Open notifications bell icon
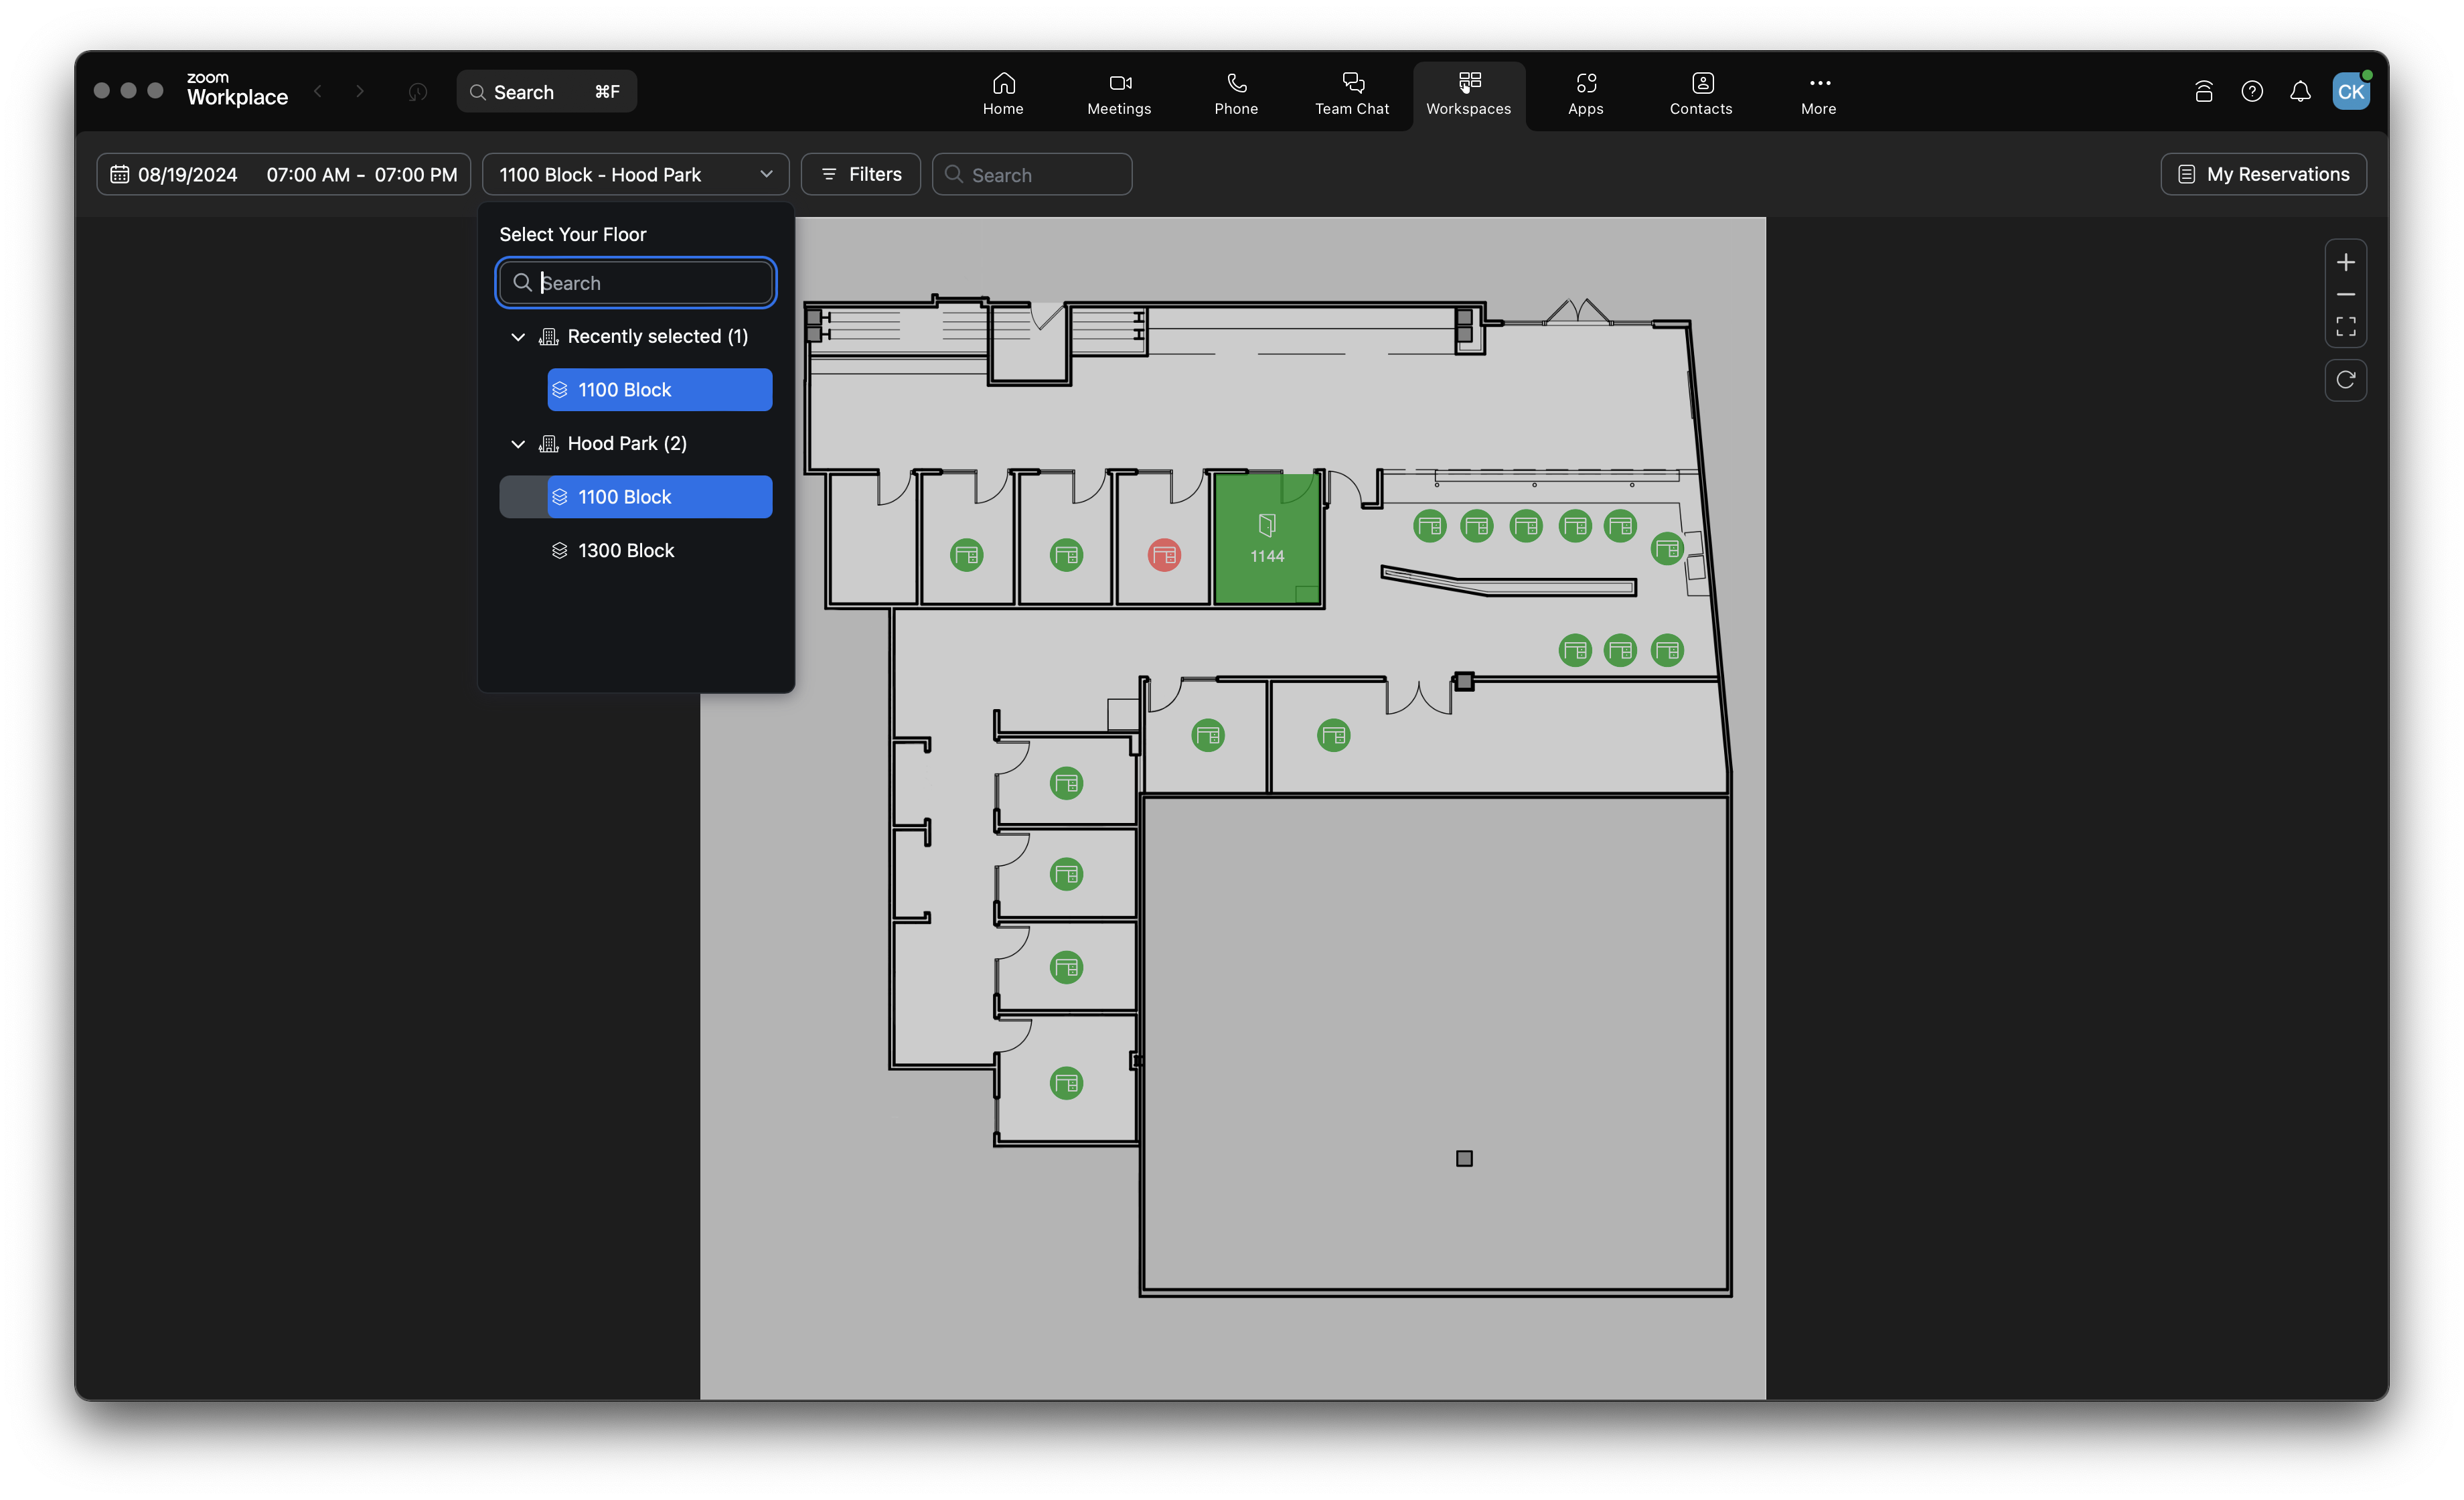Image resolution: width=2464 pixels, height=1500 pixels. click(x=2300, y=92)
